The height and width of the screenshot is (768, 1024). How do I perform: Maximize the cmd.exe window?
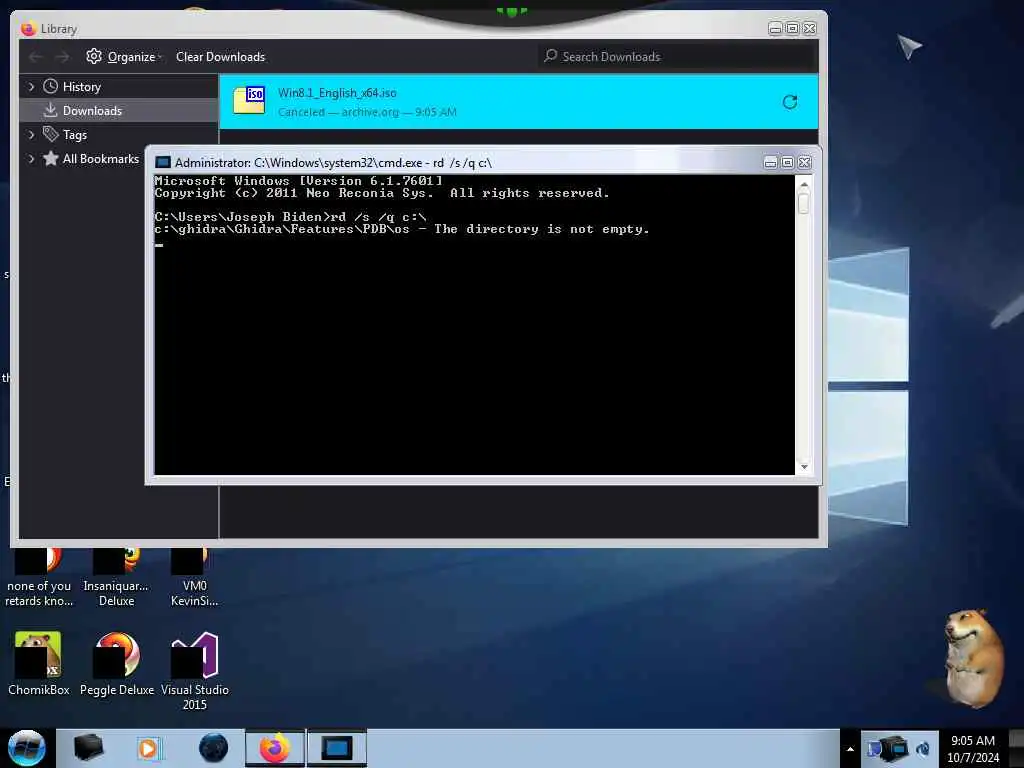pos(788,163)
